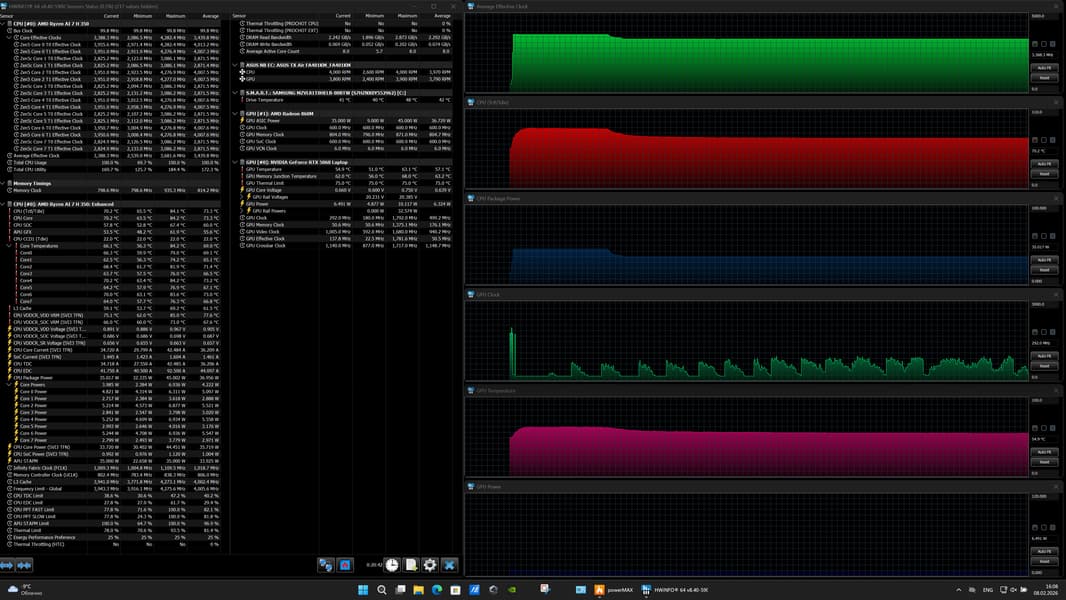Close the CPU Package Power graph window
The width and height of the screenshot is (1066, 600).
1056,198
